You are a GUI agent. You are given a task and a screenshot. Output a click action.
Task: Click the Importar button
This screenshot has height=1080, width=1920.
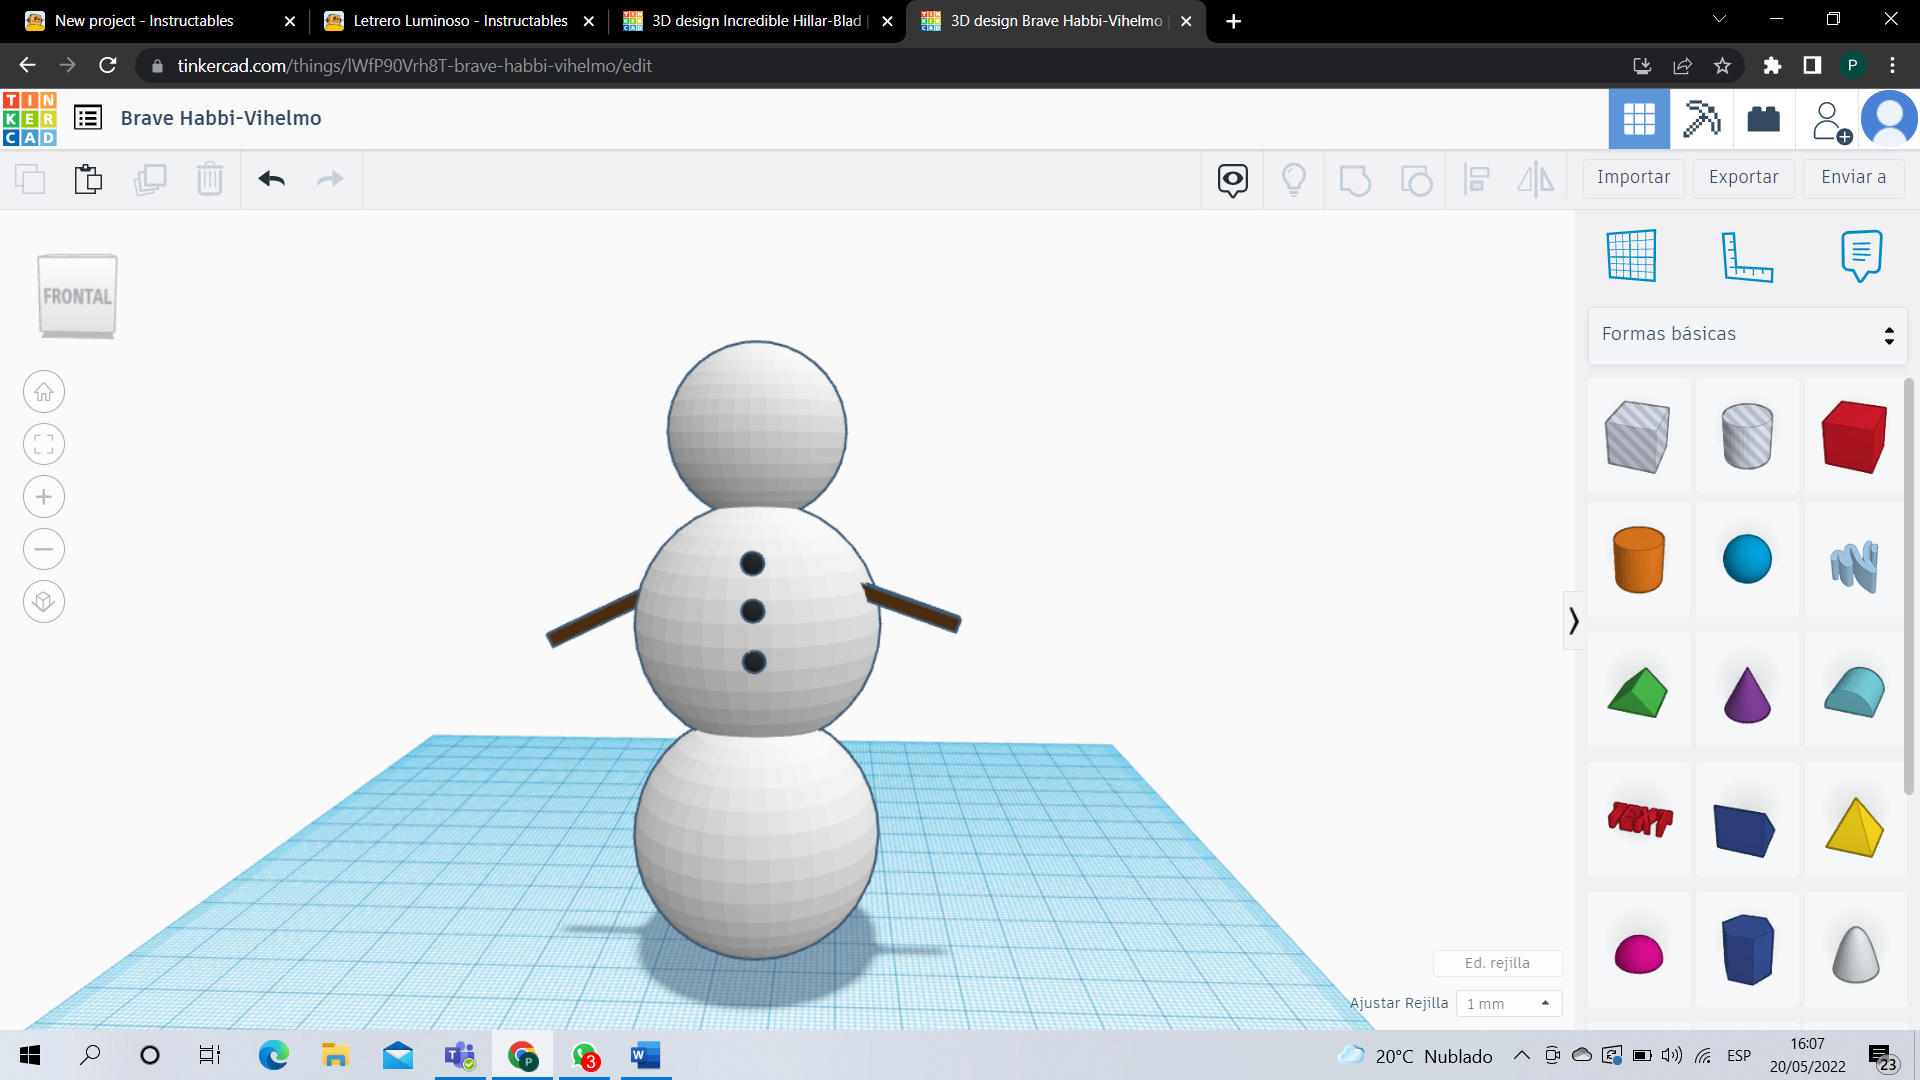1633,178
